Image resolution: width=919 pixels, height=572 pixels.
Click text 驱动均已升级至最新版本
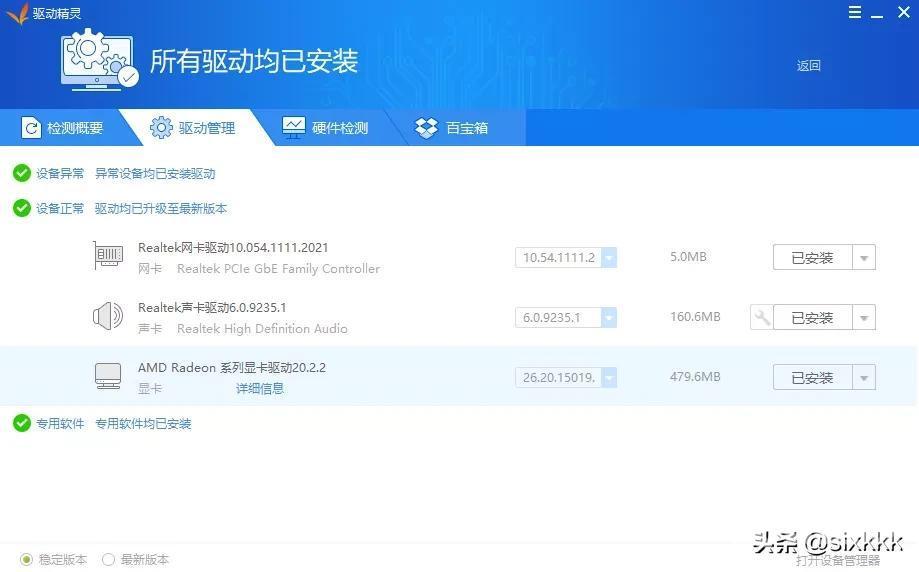pos(161,208)
